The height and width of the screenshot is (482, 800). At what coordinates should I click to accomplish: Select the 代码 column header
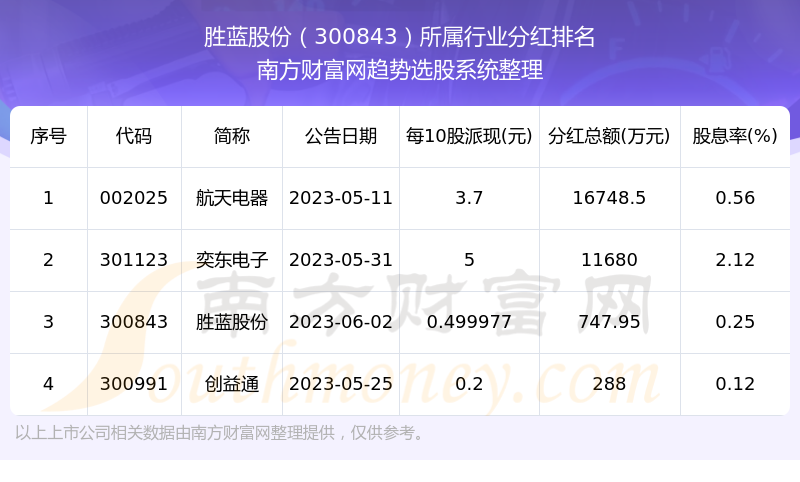[x=134, y=136]
